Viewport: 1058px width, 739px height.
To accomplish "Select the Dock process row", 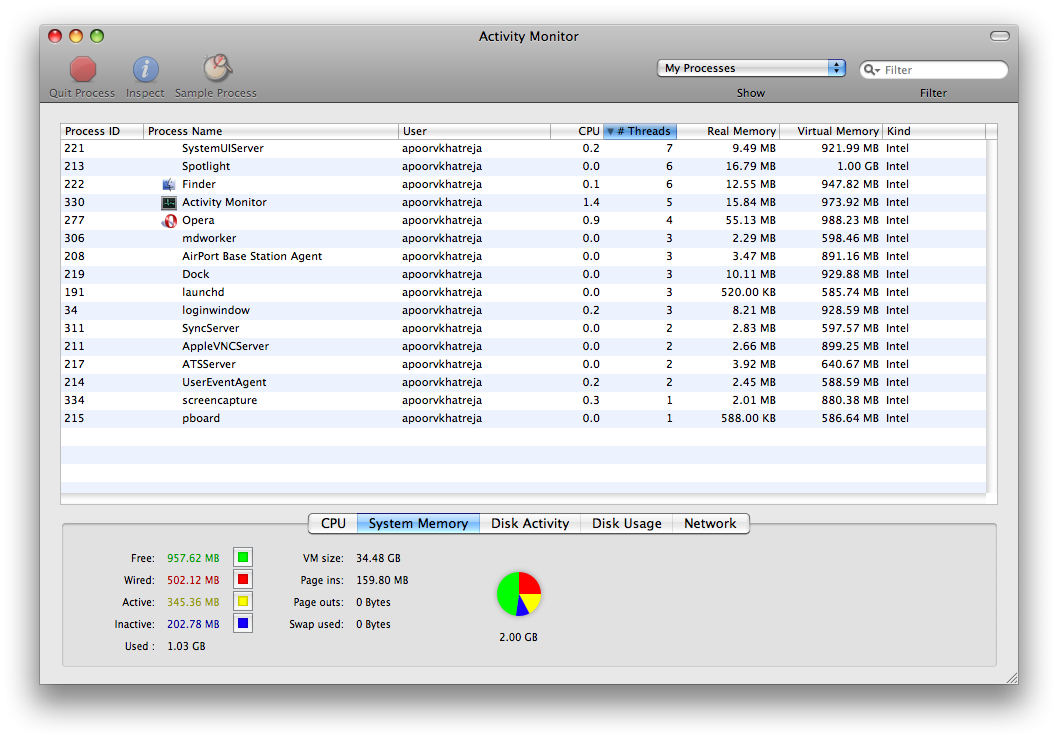I will (x=523, y=275).
